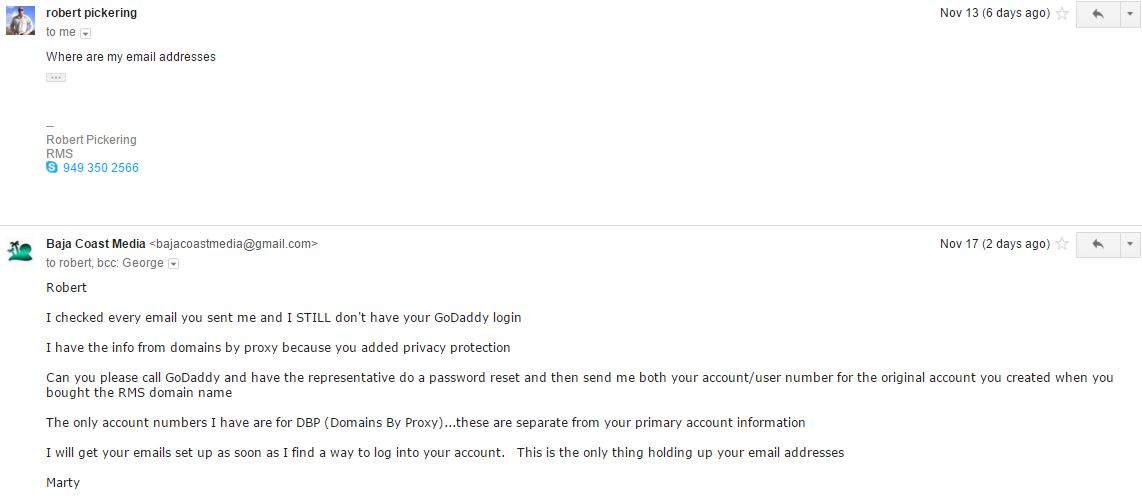Open More options dropdown for robert's message

click(x=1130, y=14)
